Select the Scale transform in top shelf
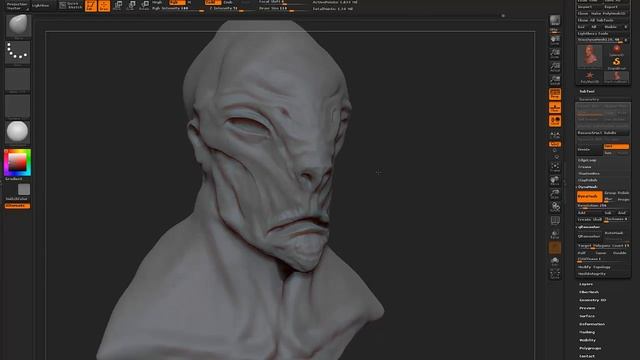This screenshot has width=640, height=360. [x=131, y=5]
